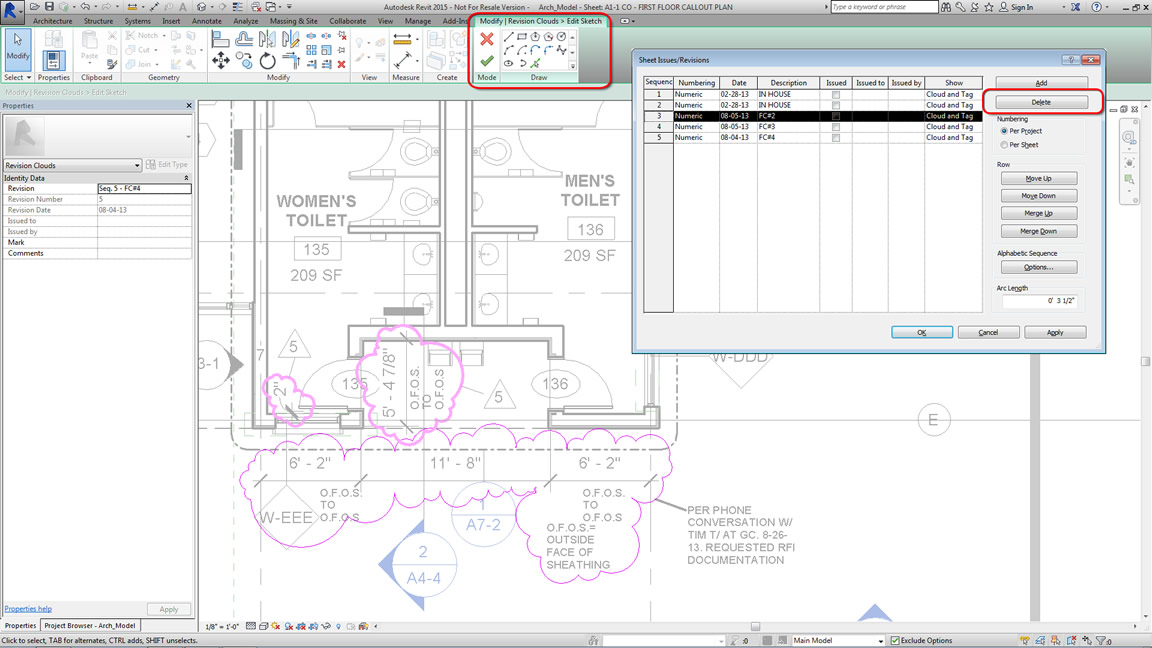Check Issued box for FC#3 row
The width and height of the screenshot is (1152, 648).
[835, 127]
